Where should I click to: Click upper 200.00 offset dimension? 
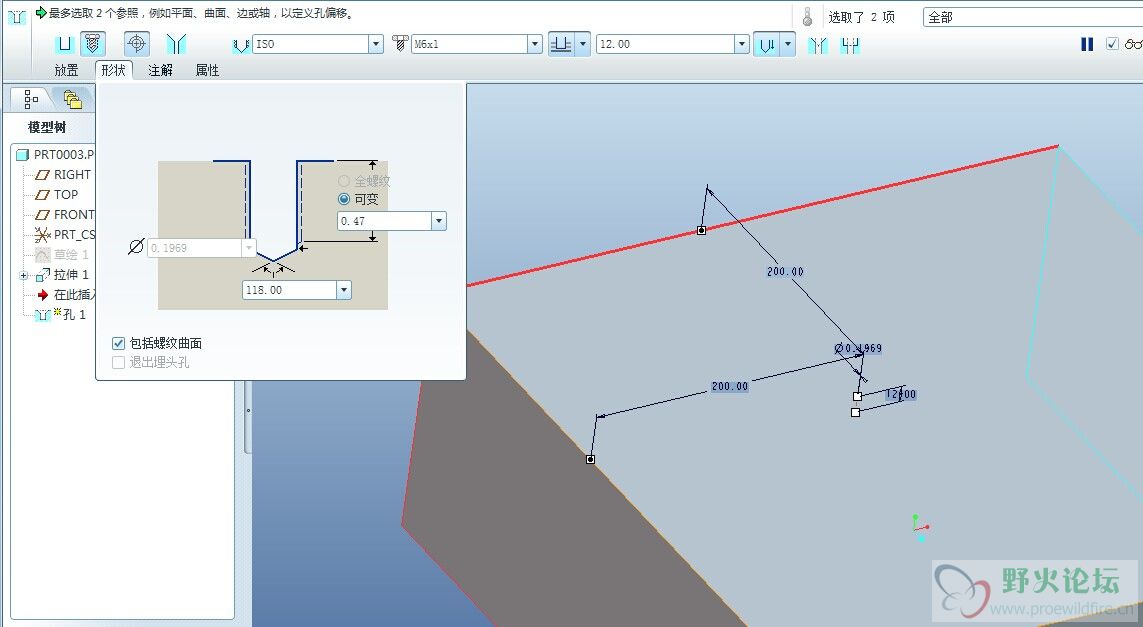tap(785, 271)
